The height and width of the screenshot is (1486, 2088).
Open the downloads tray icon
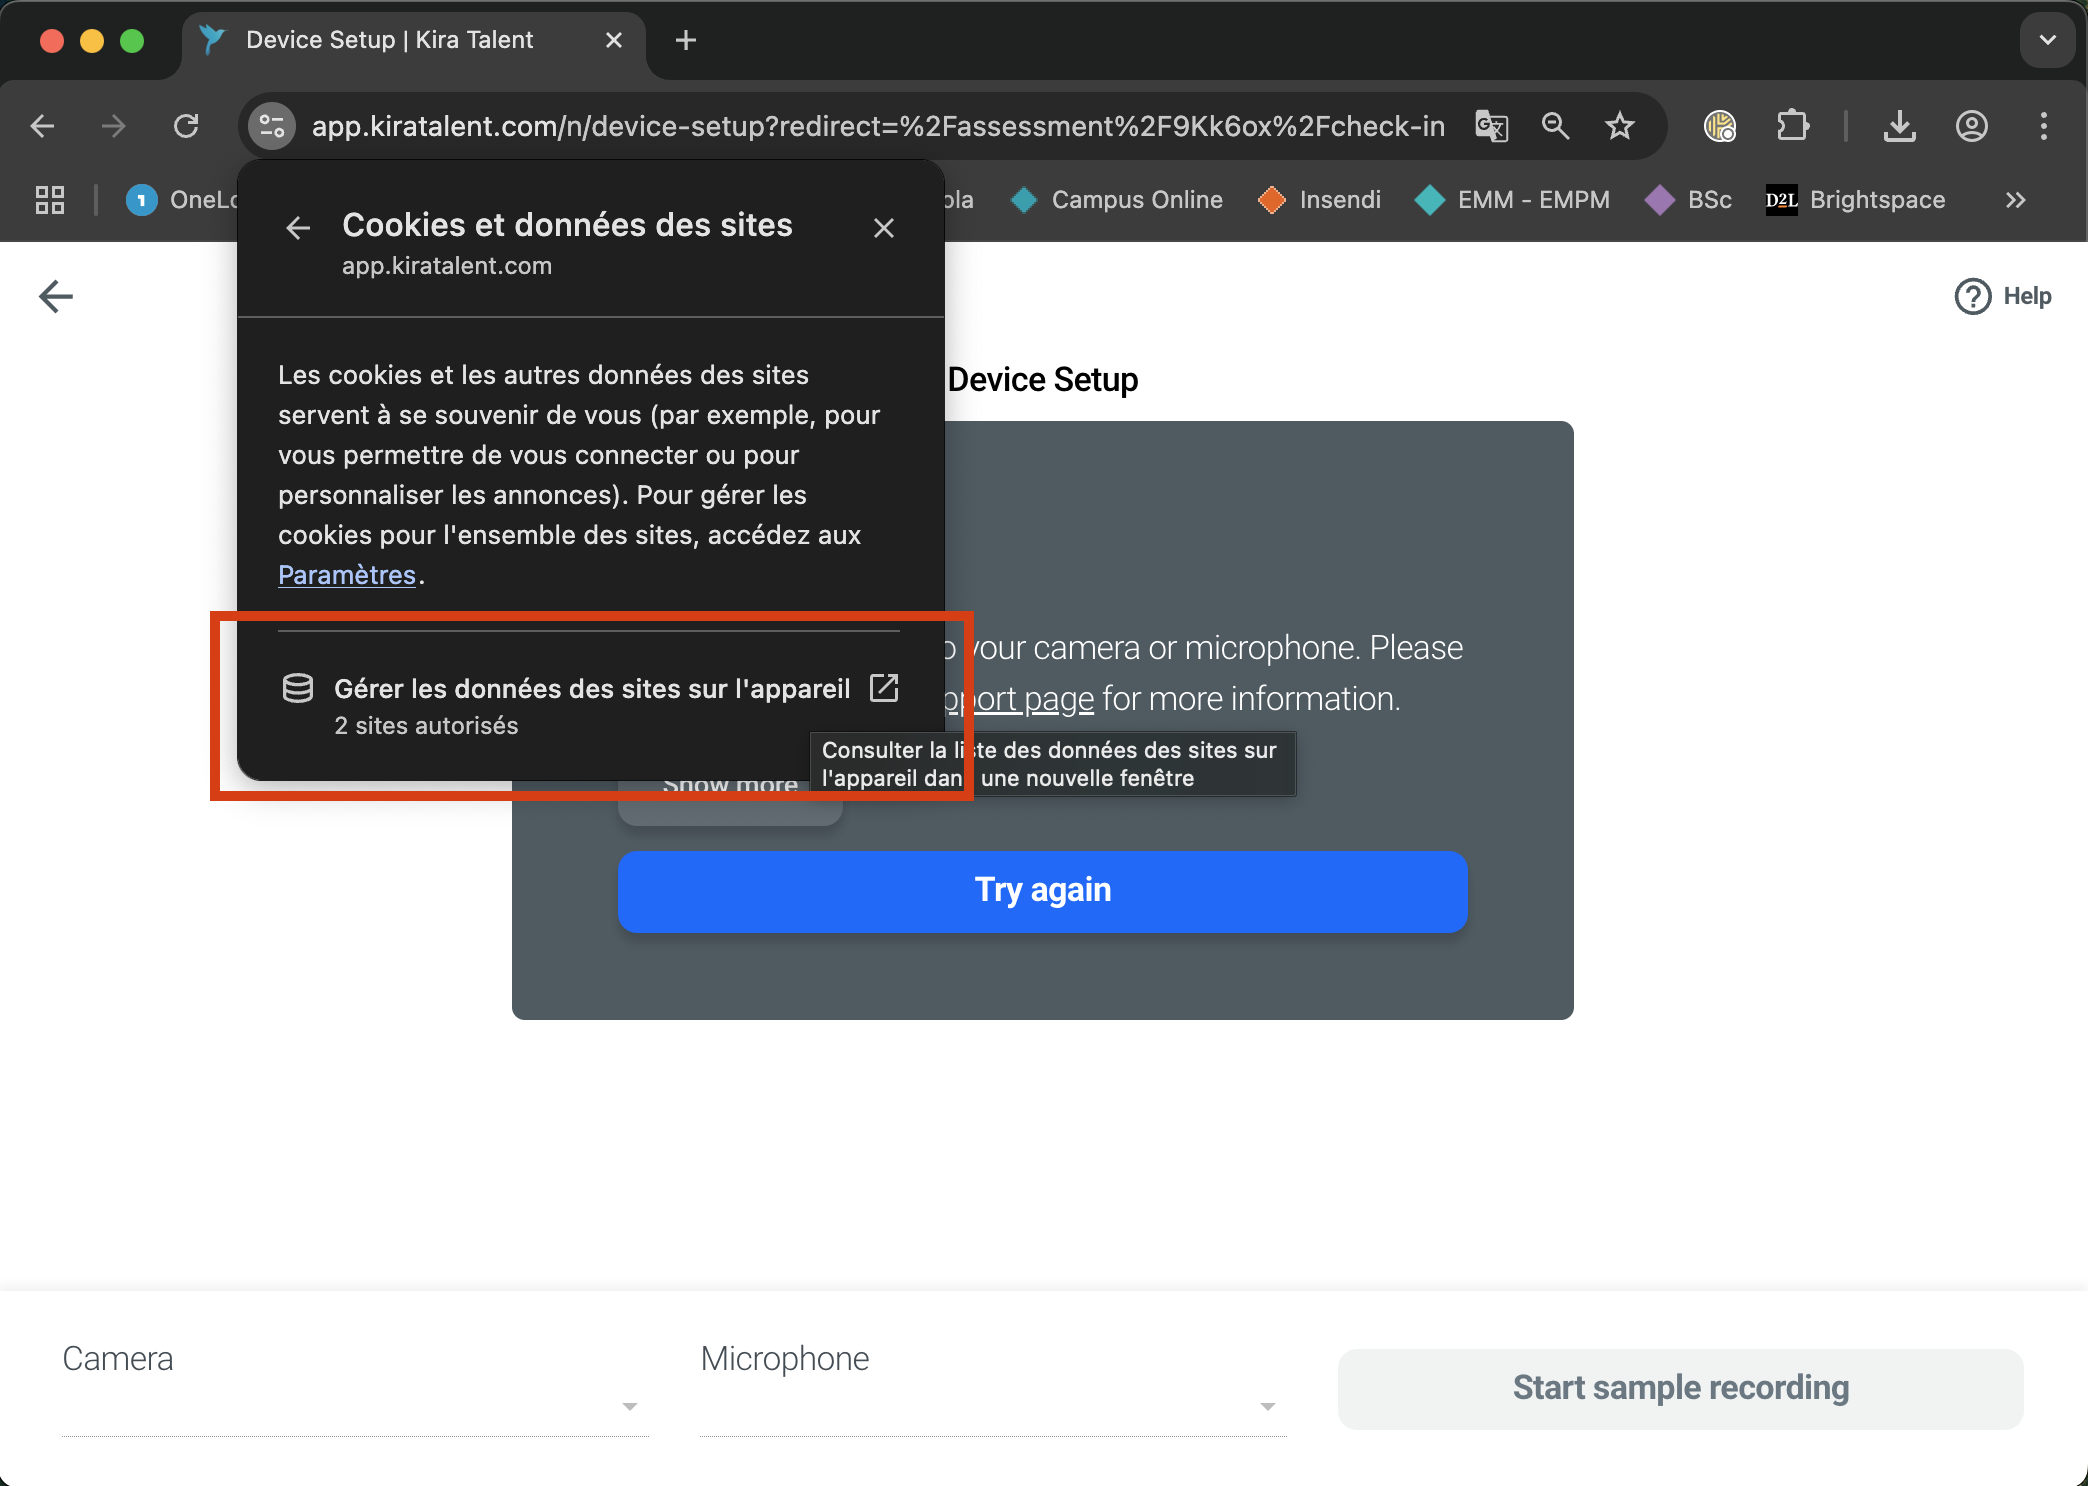point(1899,126)
